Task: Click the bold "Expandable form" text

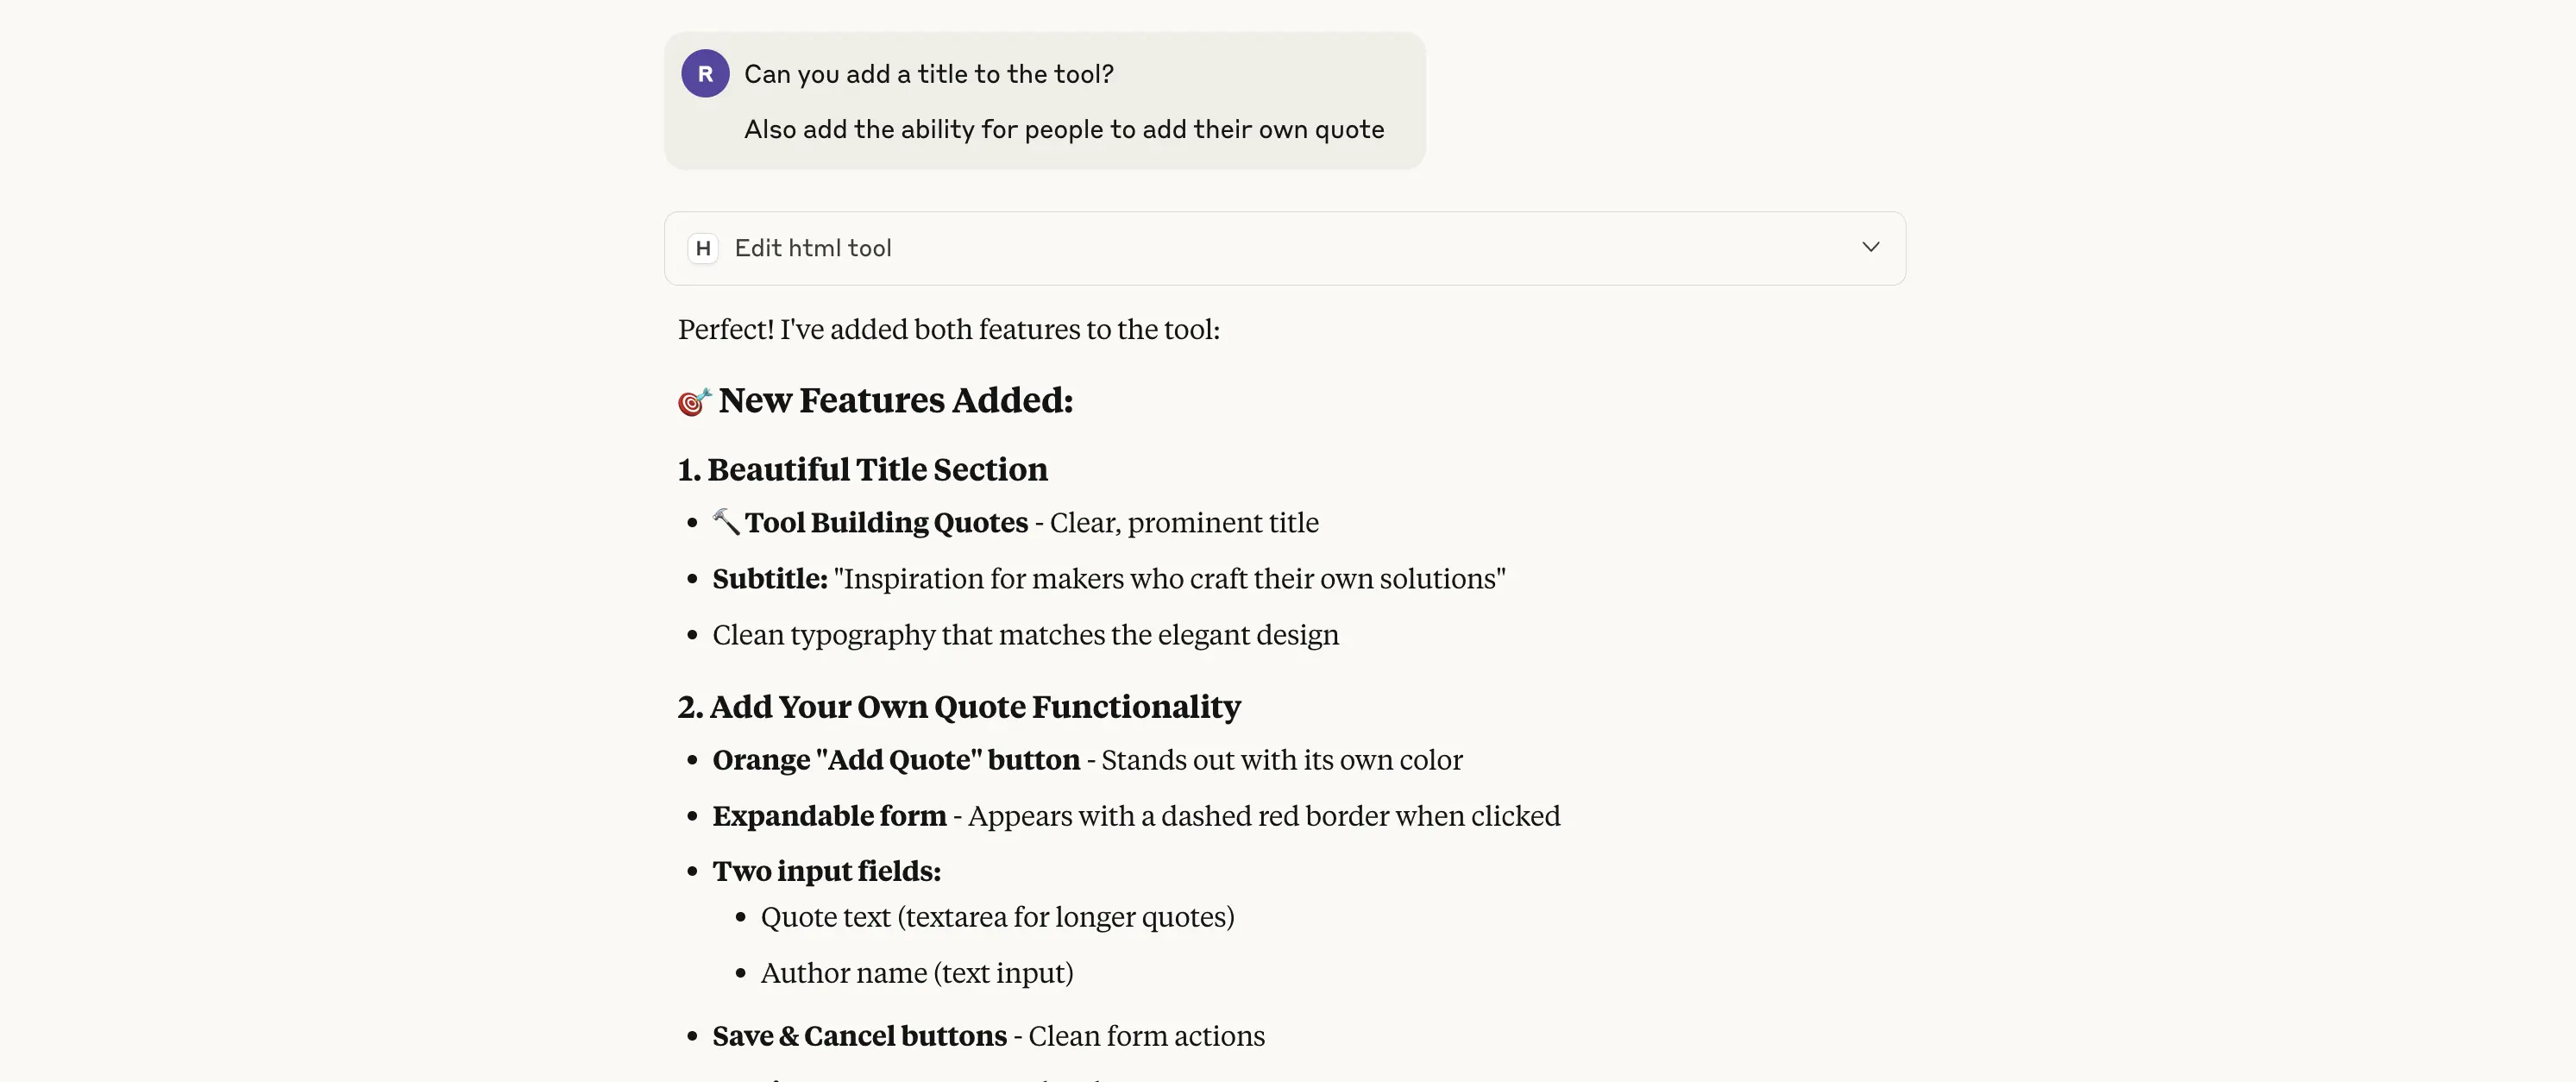Action: coord(828,816)
